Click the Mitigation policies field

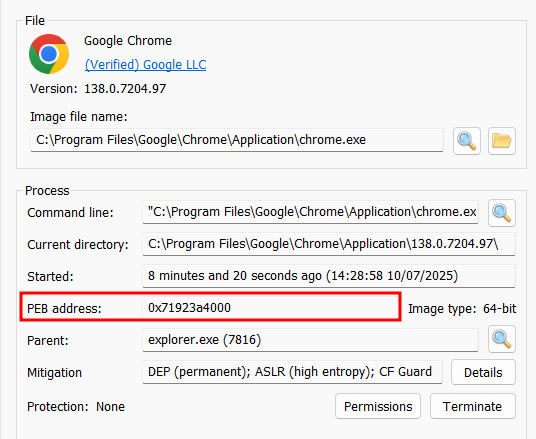click(292, 372)
